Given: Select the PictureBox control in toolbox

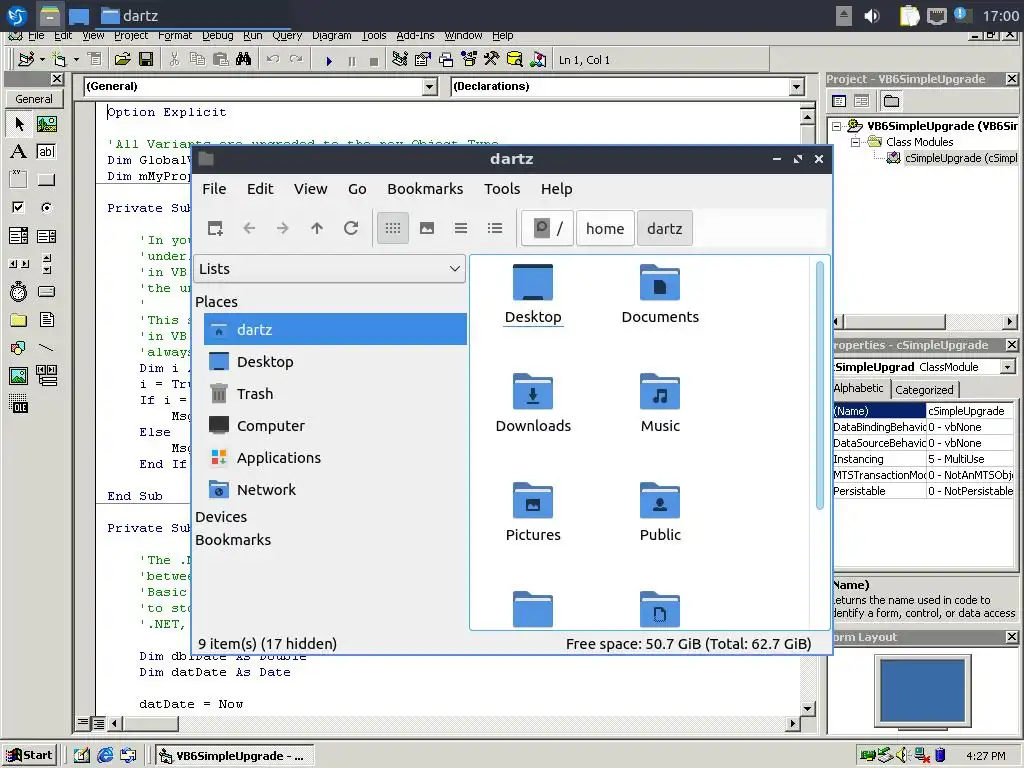Looking at the screenshot, I should (46, 123).
